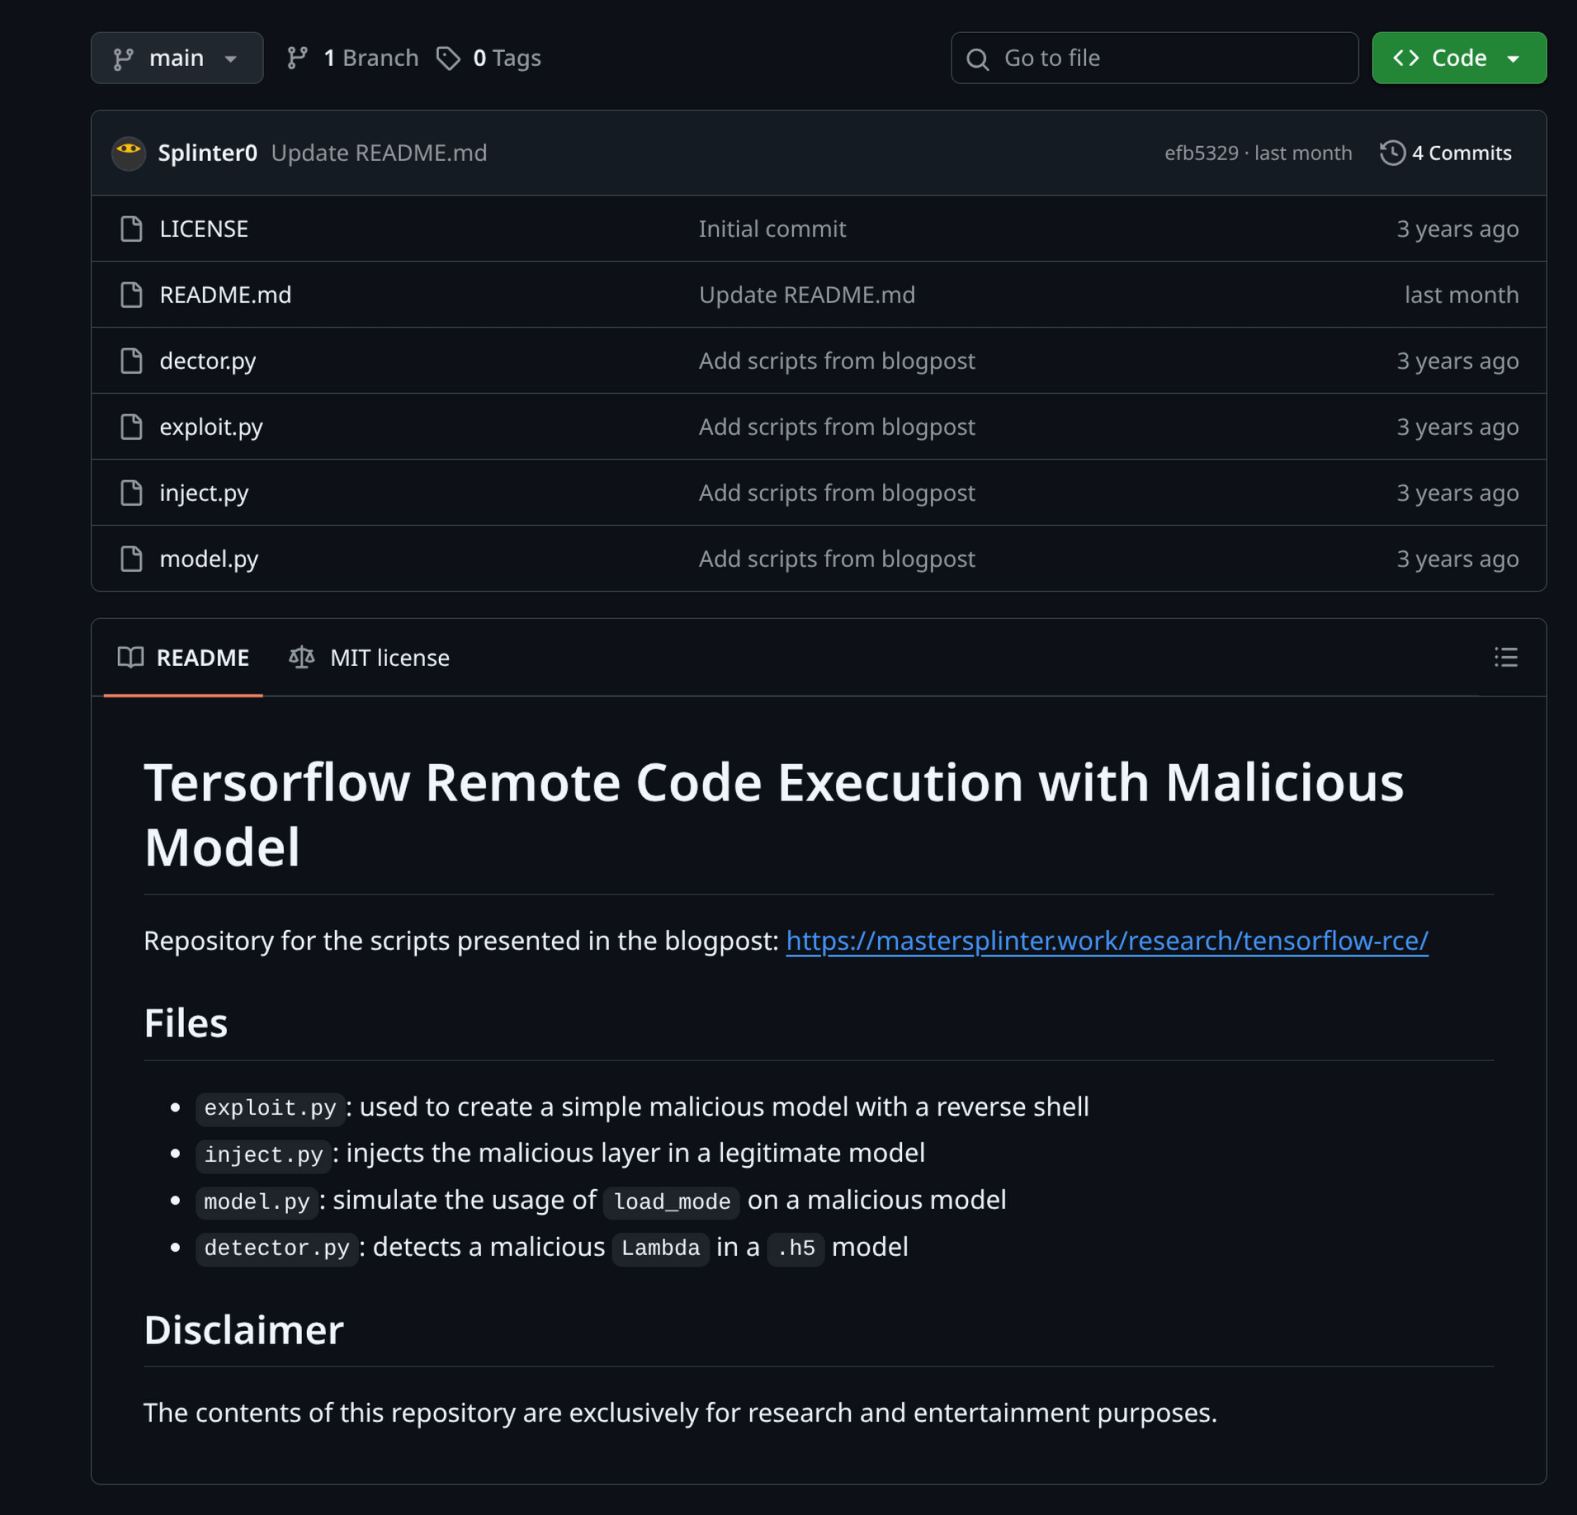Follow the mastersplinter.work tensorflow-rce blog link
Screen dimensions: 1577x1515
coord(1107,941)
